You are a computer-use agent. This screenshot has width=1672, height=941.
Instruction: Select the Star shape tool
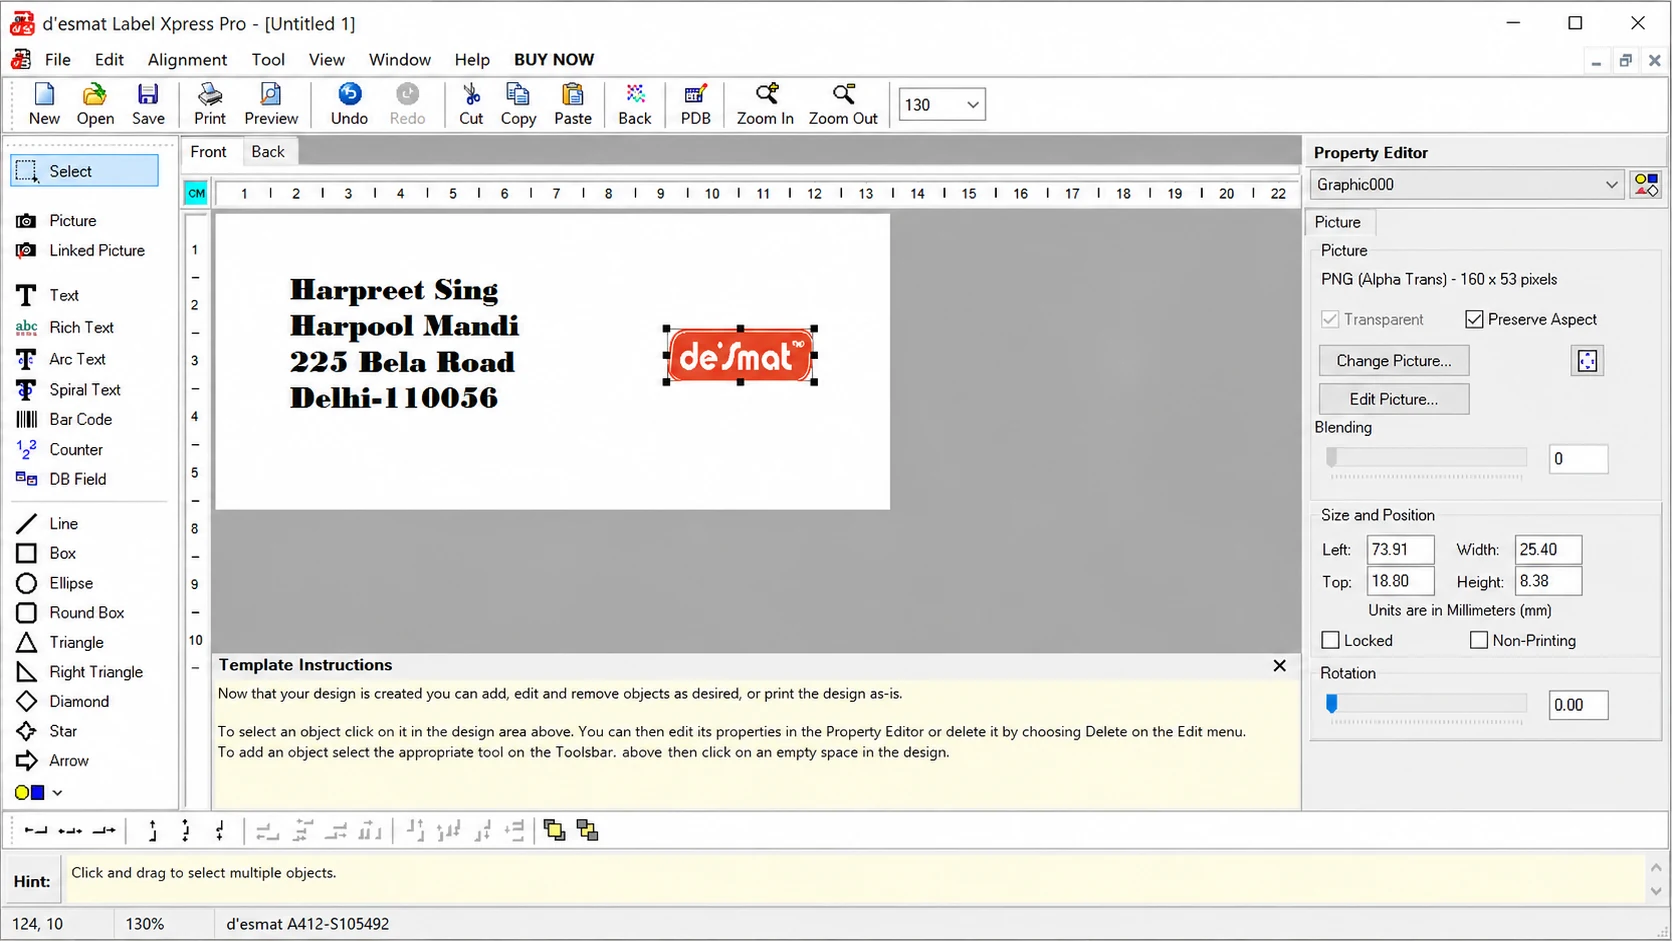point(47,731)
